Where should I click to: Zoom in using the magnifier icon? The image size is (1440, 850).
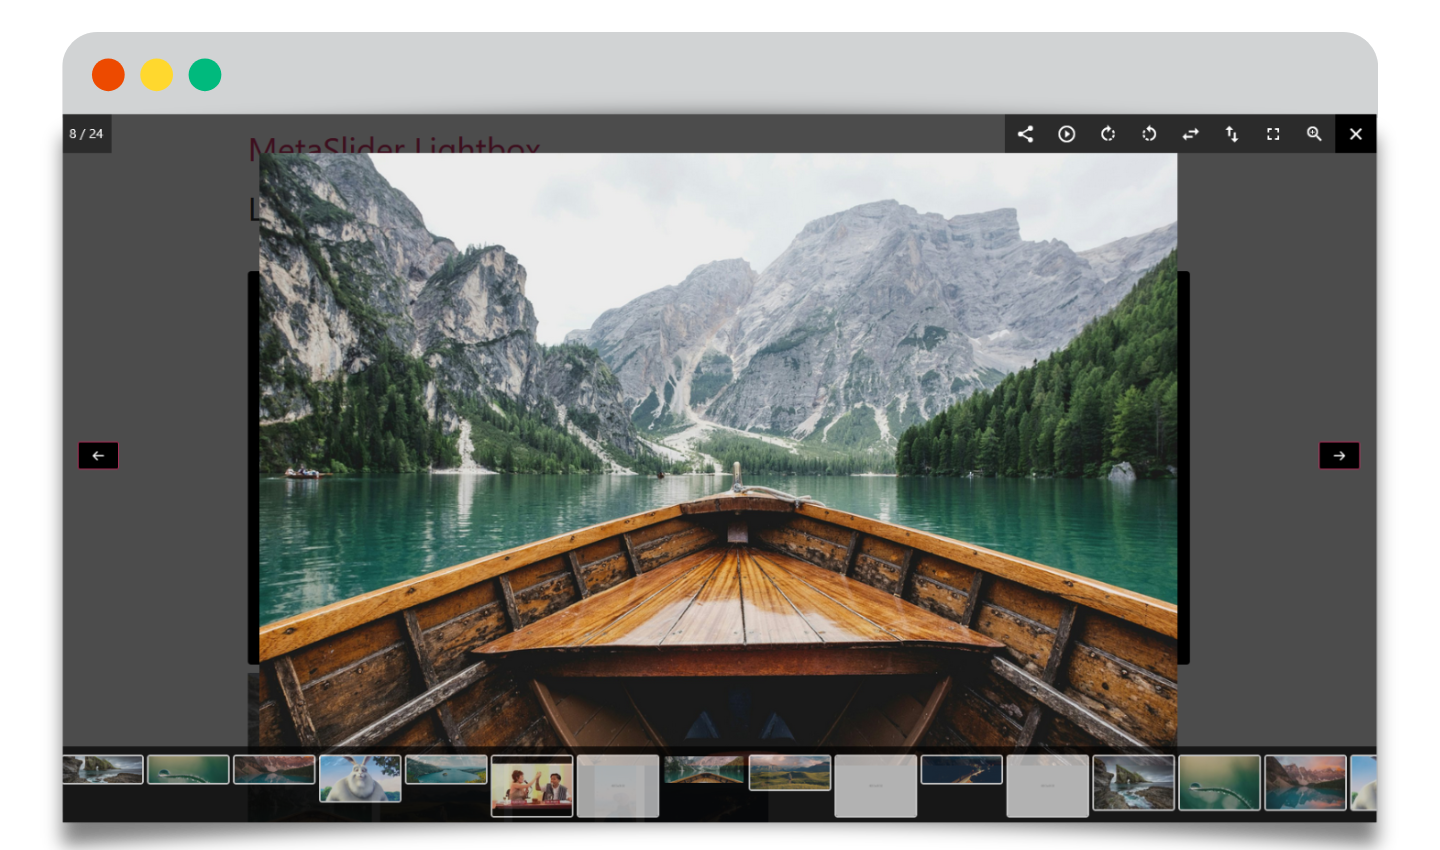[1314, 134]
